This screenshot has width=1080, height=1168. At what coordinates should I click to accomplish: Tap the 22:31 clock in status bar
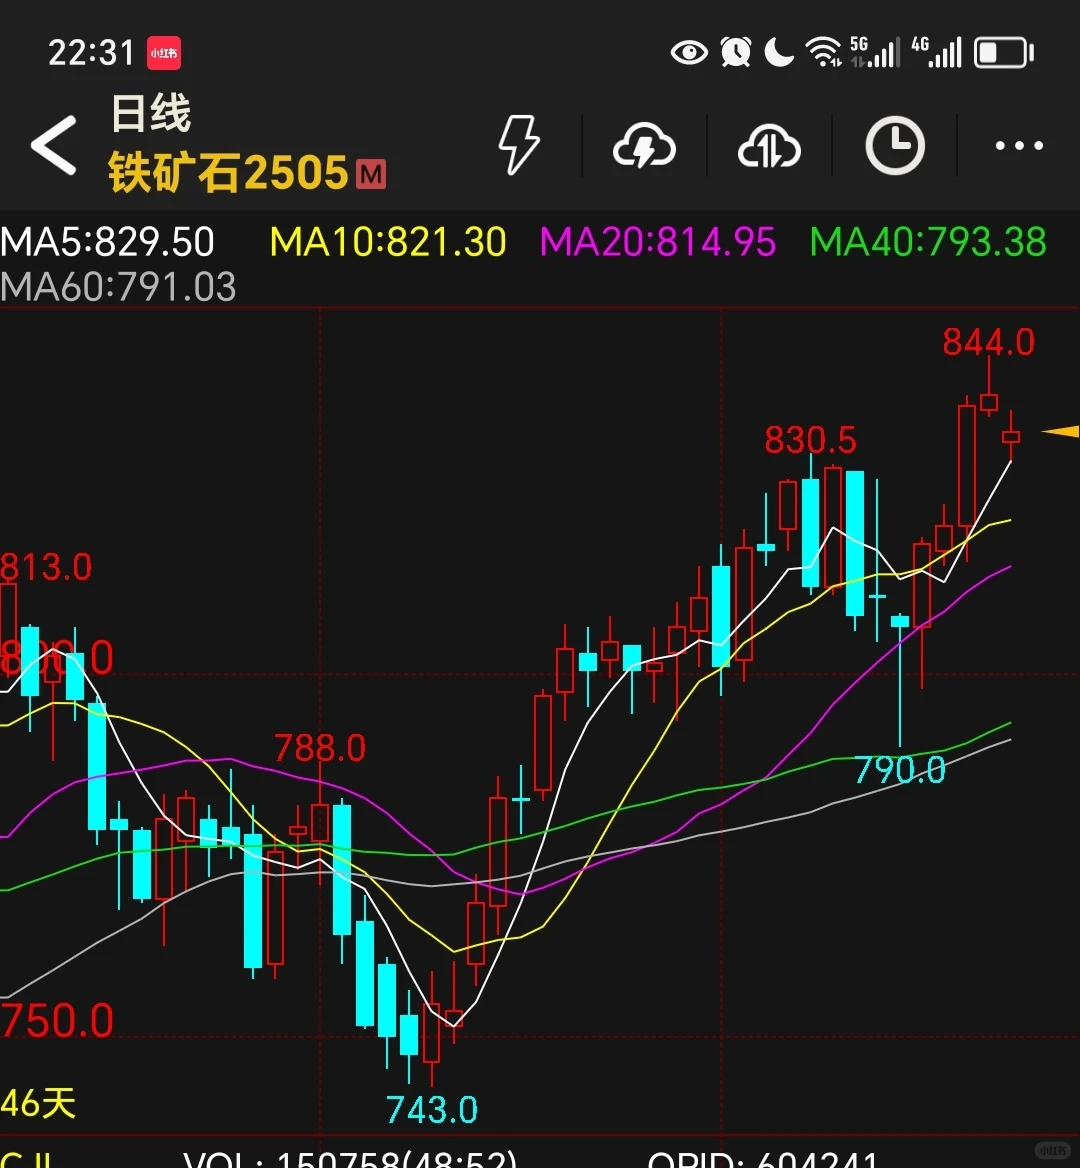point(91,53)
